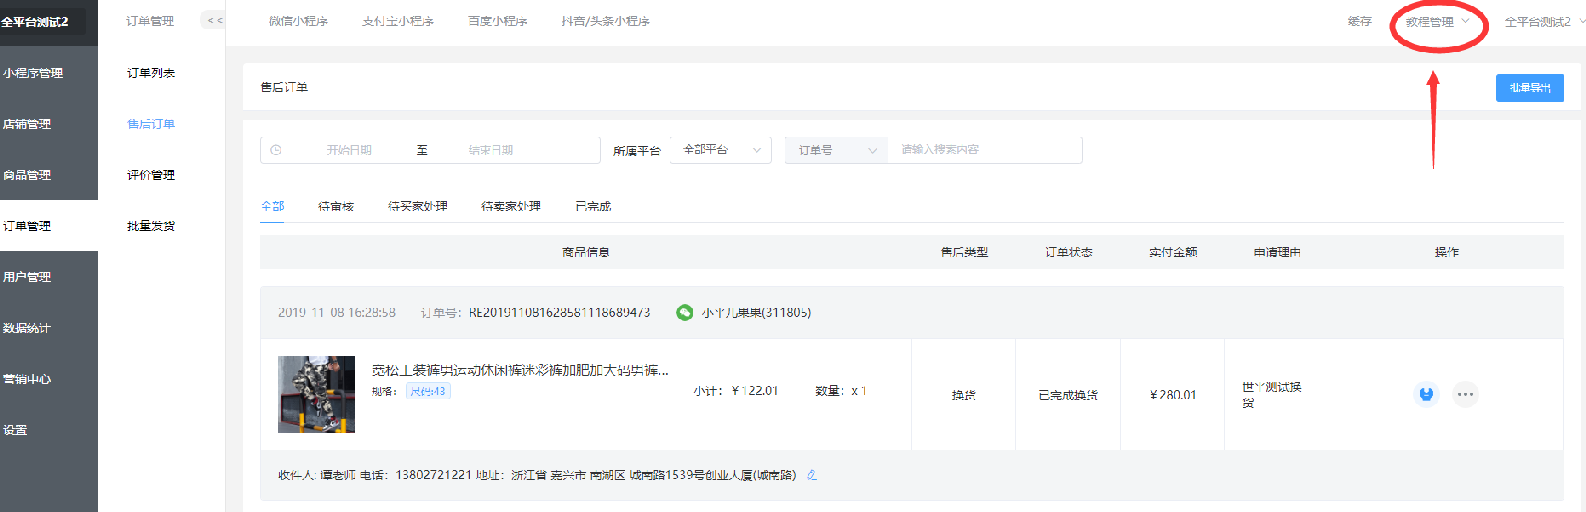Click the 售后类型 column header
The image size is (1586, 512).
pos(964,252)
